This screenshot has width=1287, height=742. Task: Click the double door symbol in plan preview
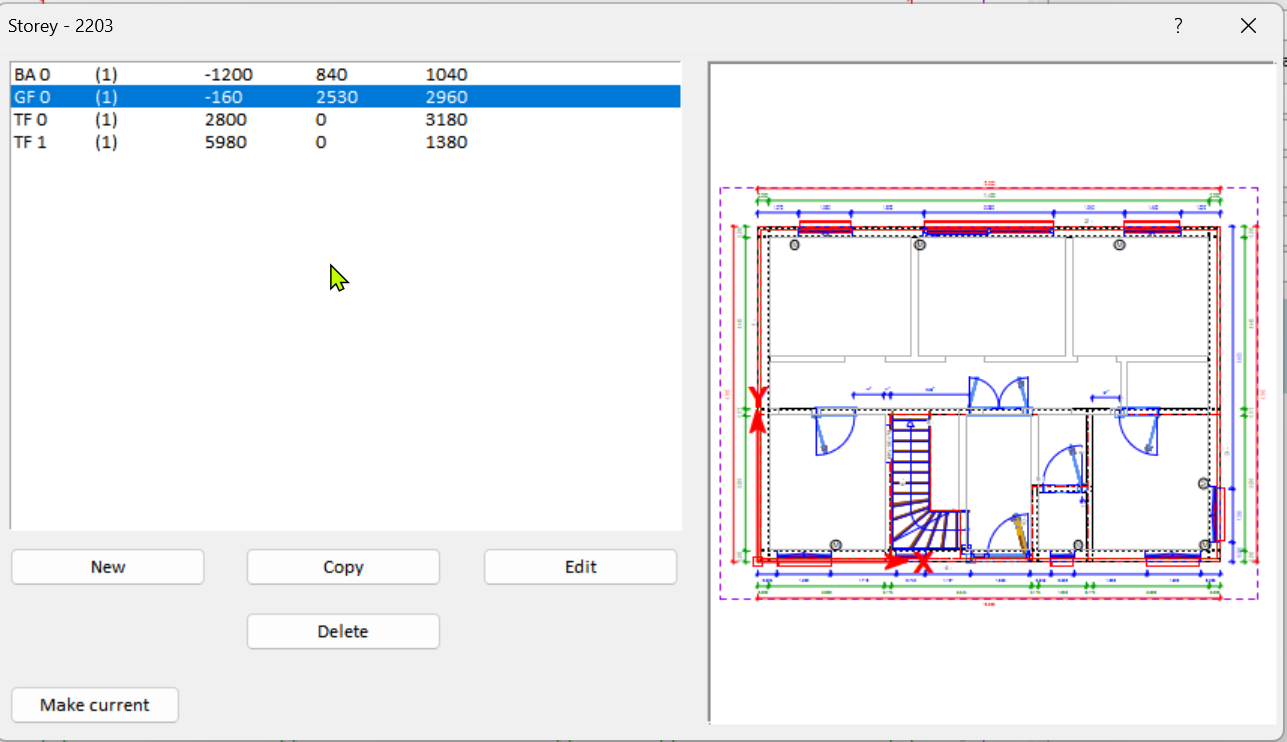(x=998, y=393)
